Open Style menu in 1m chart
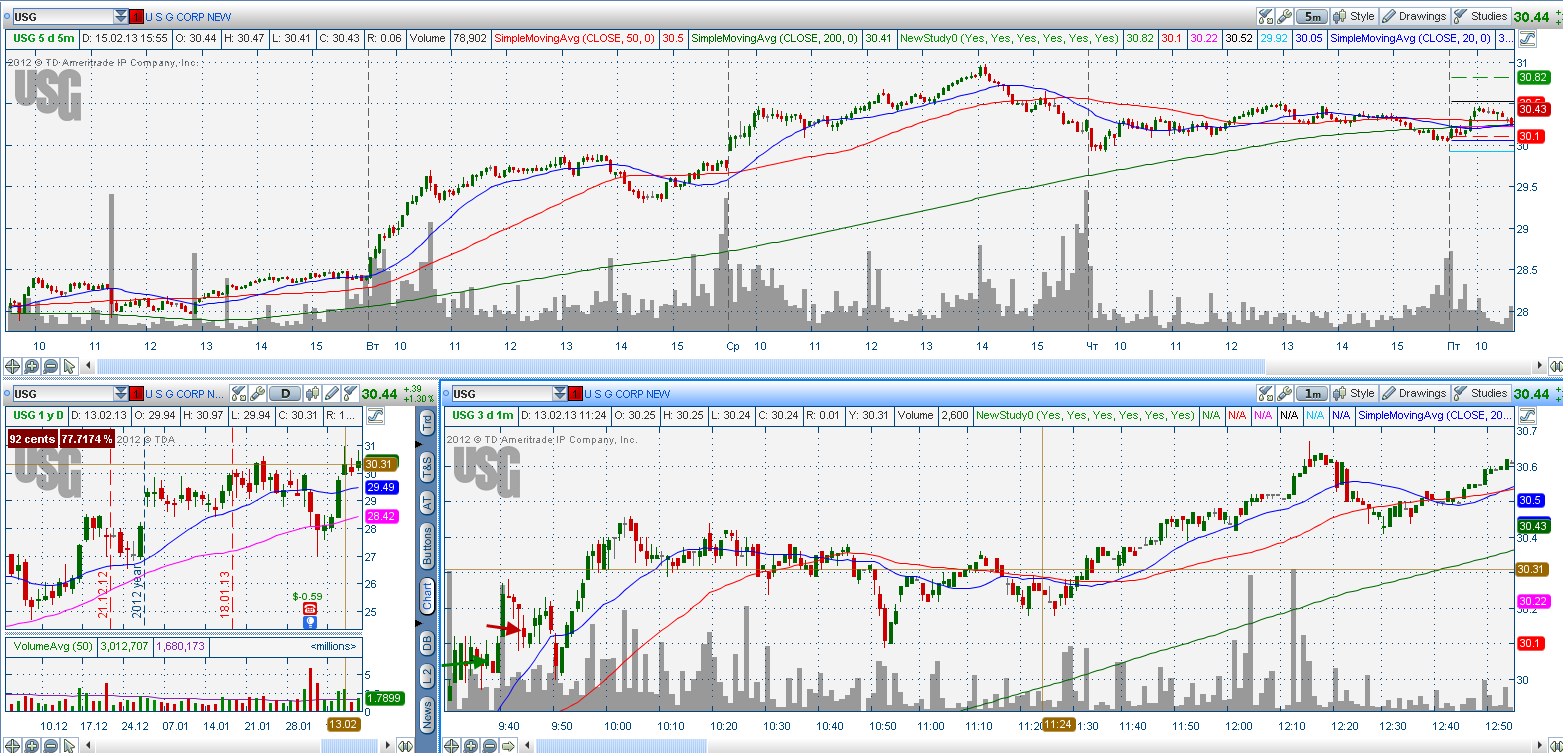The height and width of the screenshot is (753, 1563). click(x=1354, y=394)
